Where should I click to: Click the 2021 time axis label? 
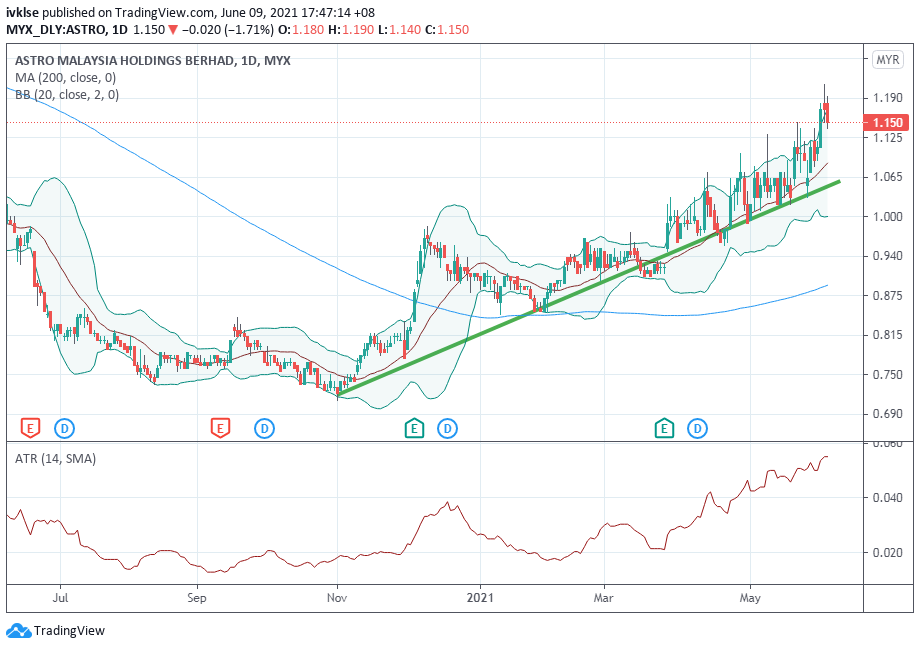click(481, 598)
